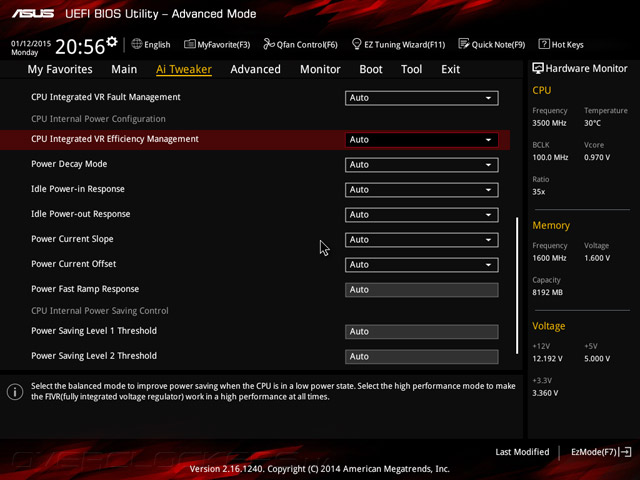
Task: Select the Idle Power-out Response label
Action: click(80, 214)
